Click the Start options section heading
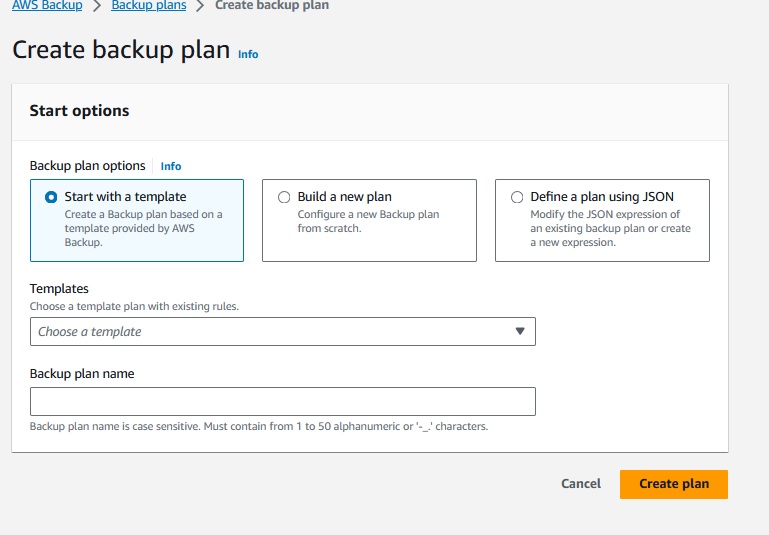The height and width of the screenshot is (535, 769). [x=79, y=111]
